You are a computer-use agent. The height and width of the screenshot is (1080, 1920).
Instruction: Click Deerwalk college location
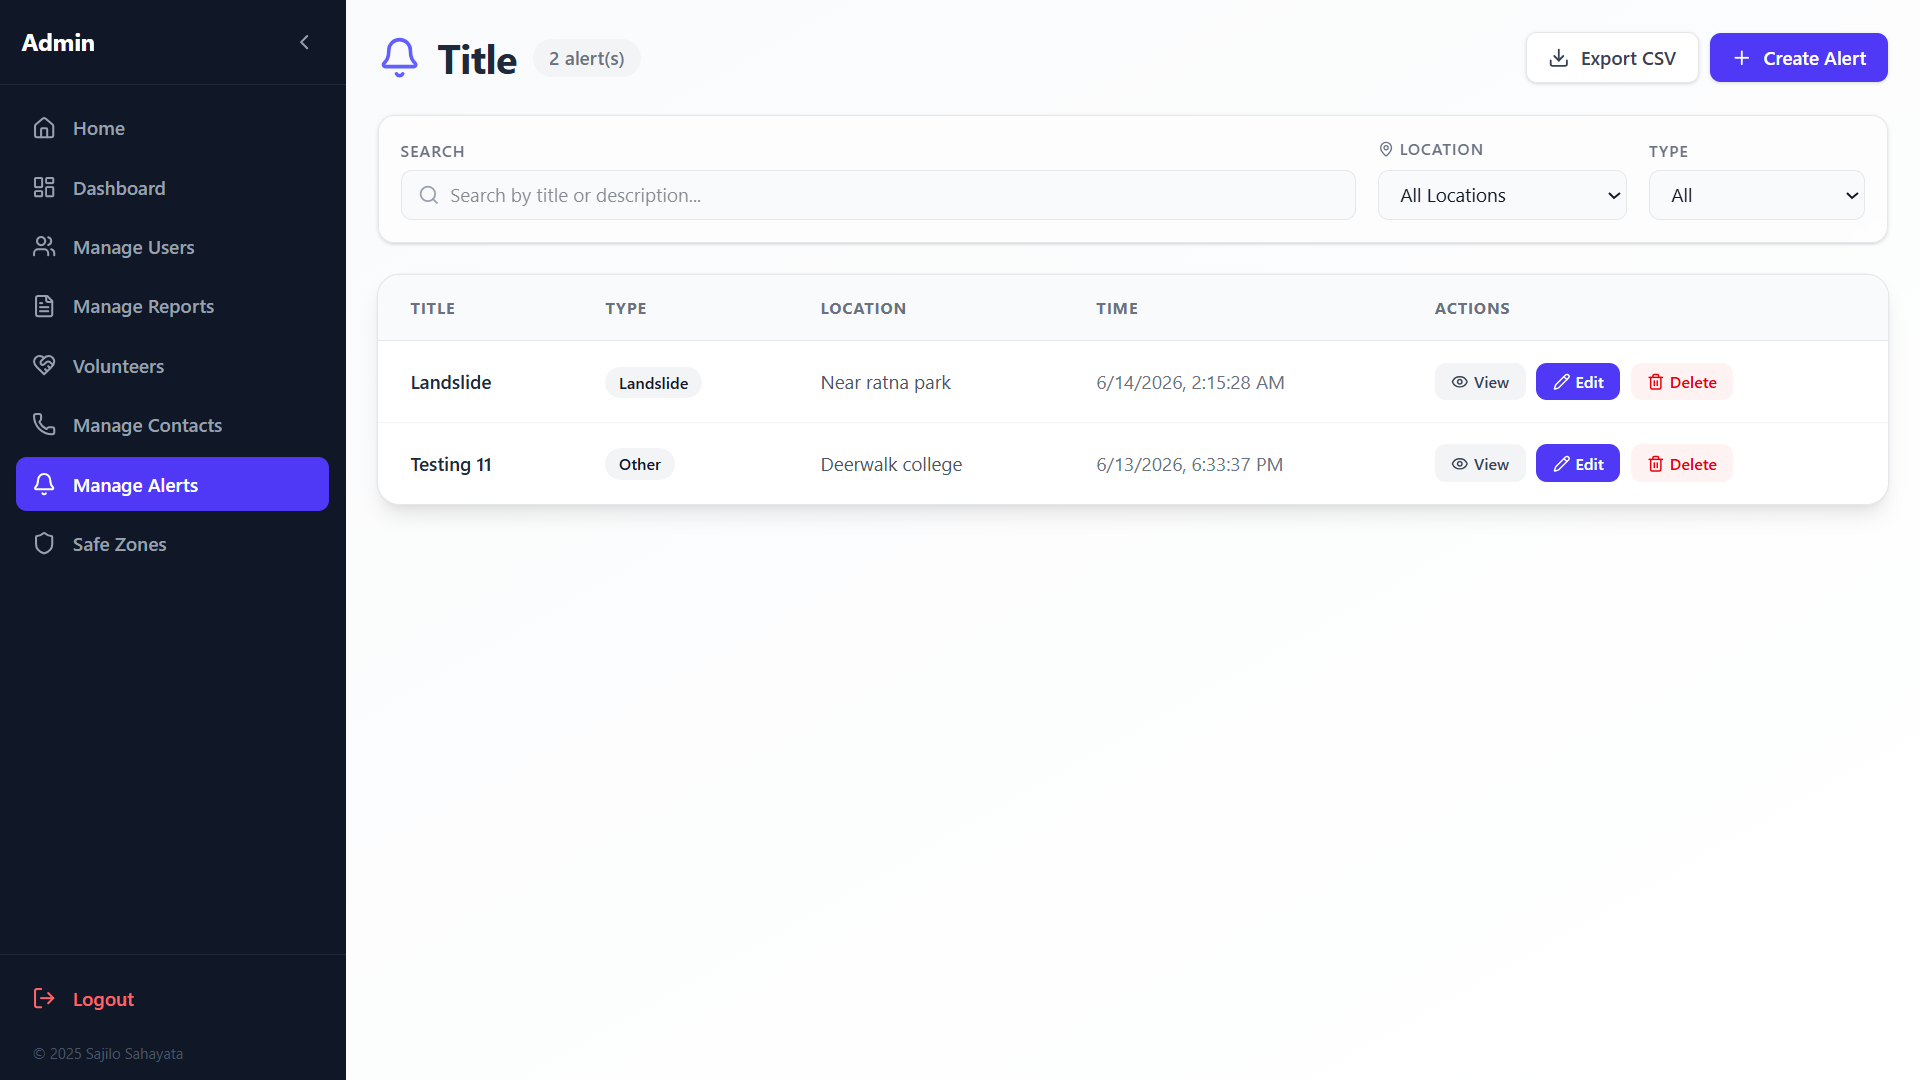tap(891, 464)
